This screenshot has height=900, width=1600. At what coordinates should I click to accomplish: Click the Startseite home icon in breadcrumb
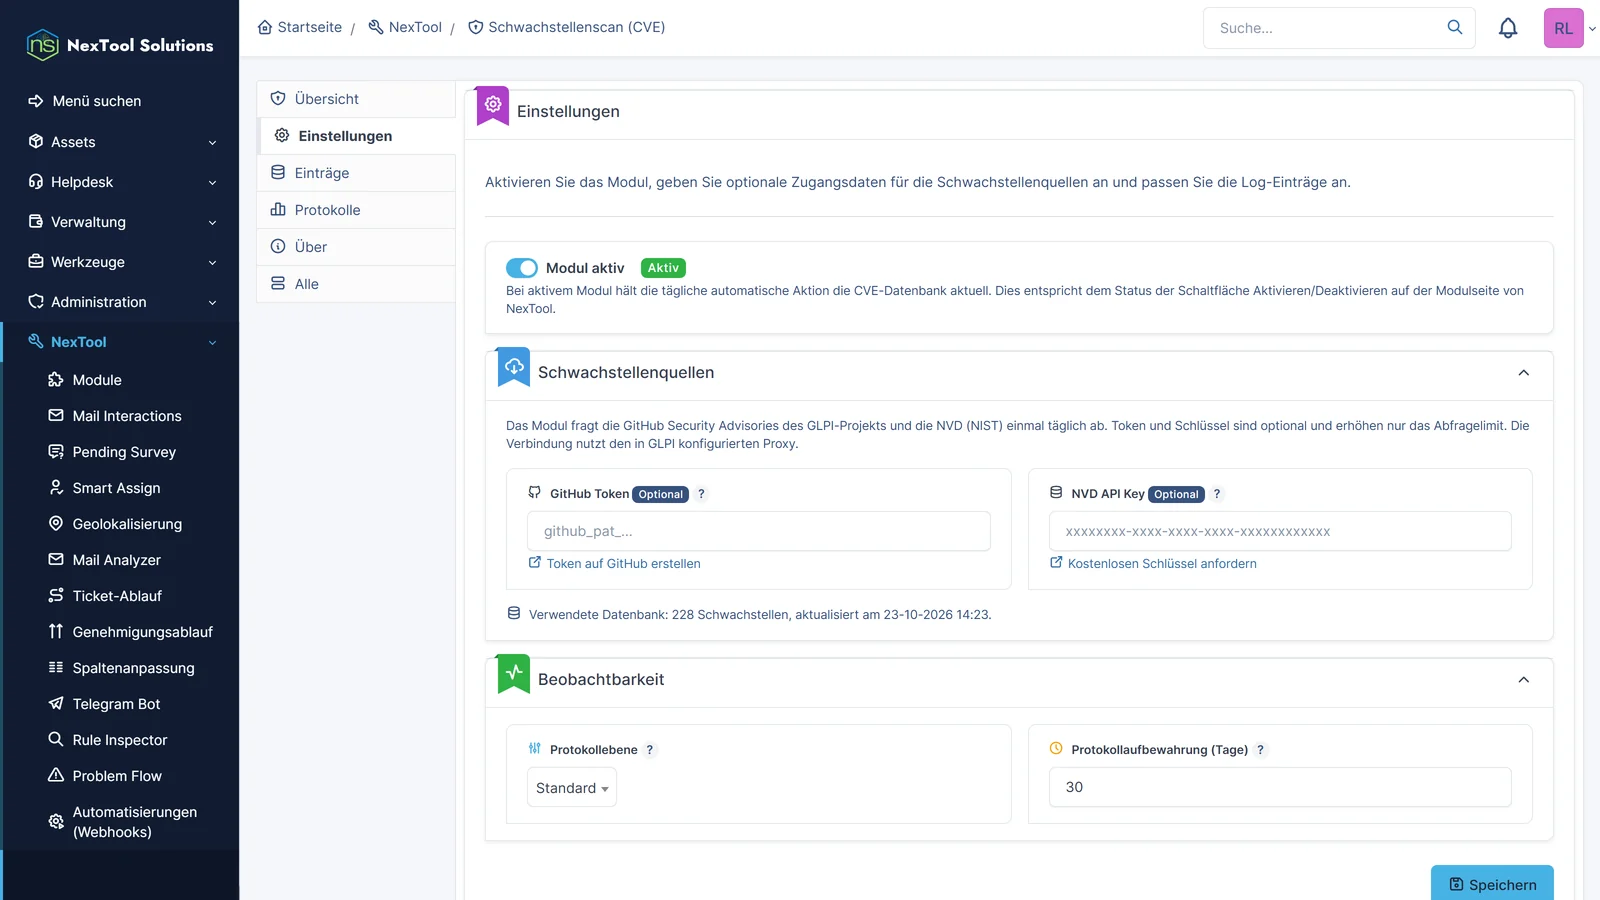265,27
